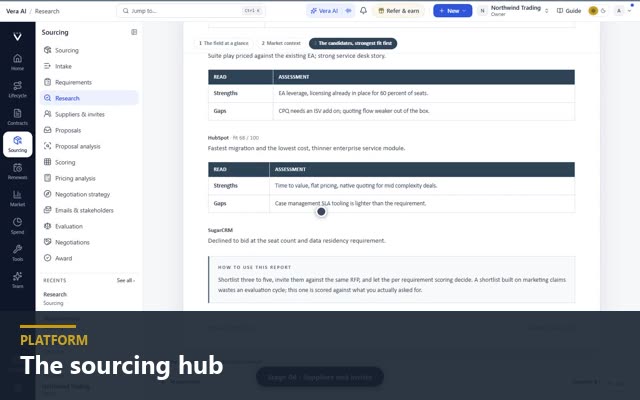Open Negotiation strategy in the sidebar
Viewport: 640px width, 400px height.
coord(89,194)
